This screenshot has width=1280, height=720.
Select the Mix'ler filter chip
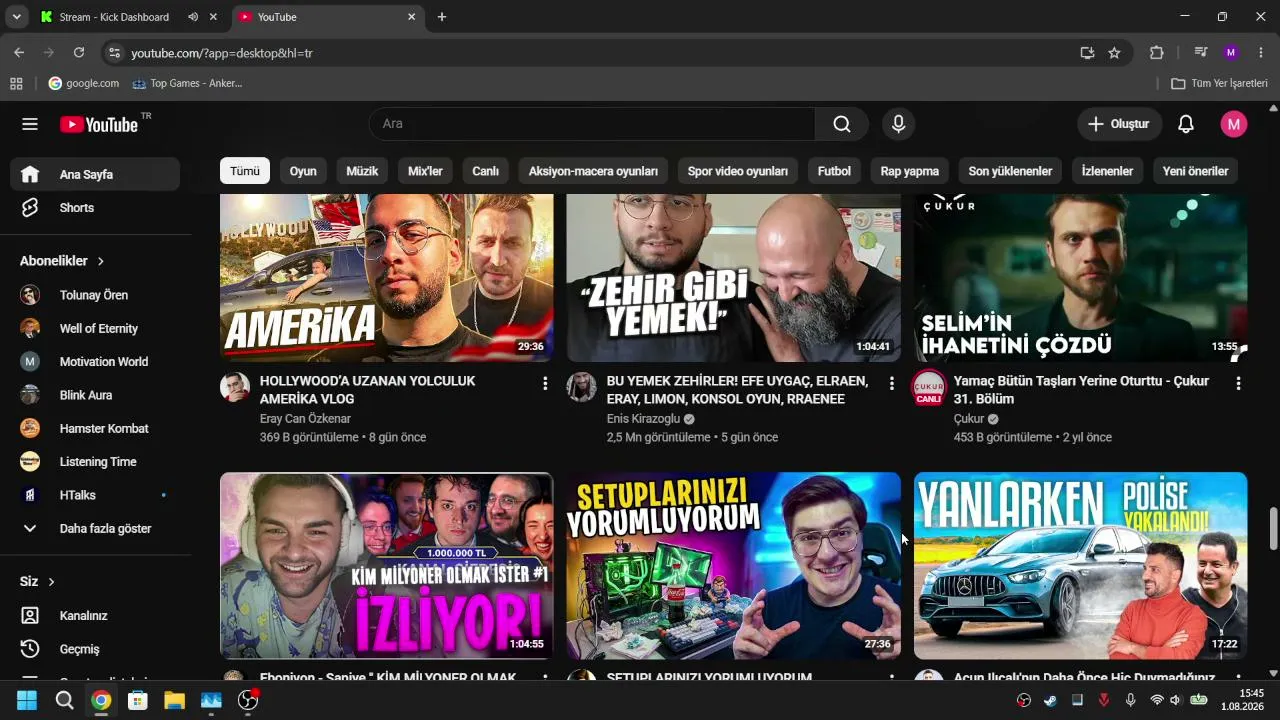point(425,171)
